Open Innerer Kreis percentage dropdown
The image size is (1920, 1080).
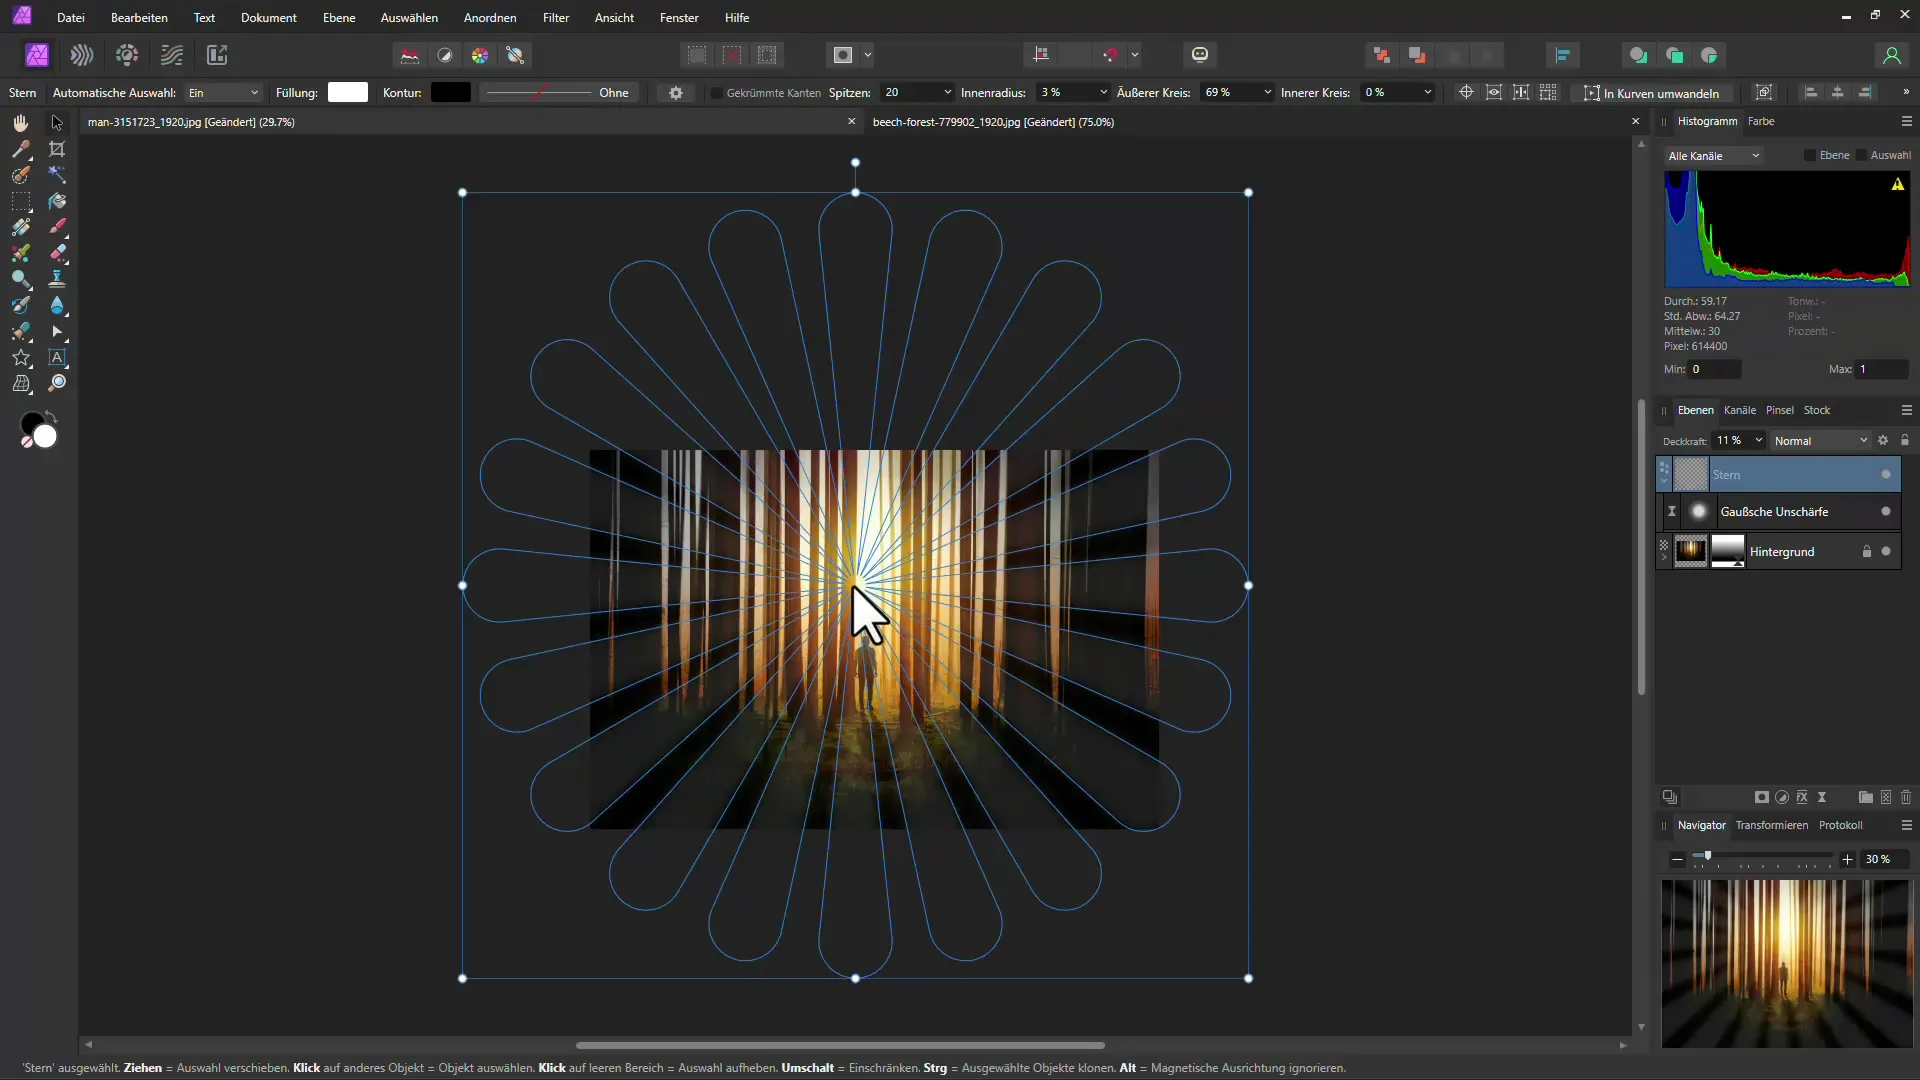[x=1427, y=93]
